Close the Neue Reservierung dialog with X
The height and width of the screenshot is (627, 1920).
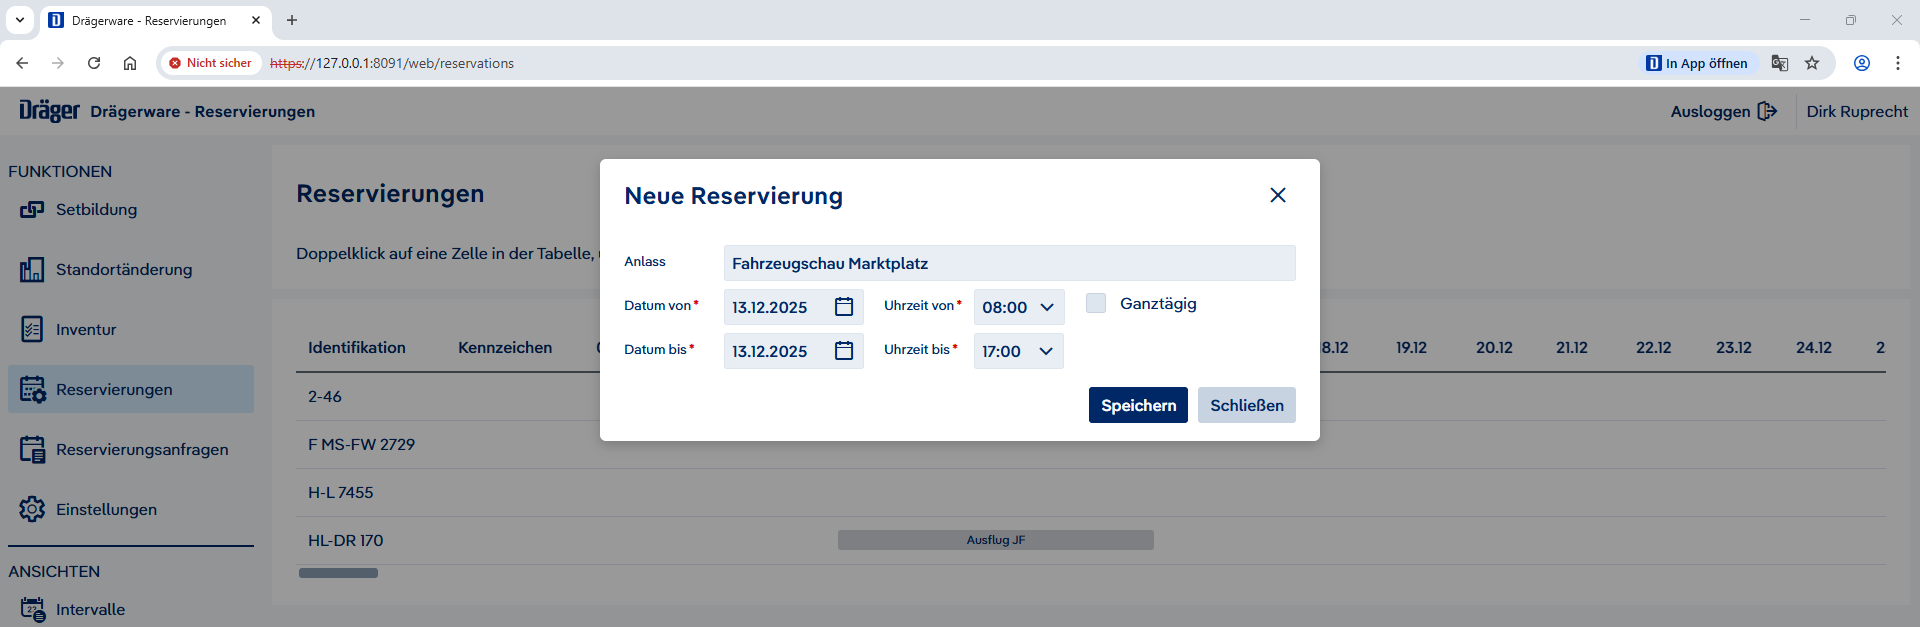[1277, 195]
